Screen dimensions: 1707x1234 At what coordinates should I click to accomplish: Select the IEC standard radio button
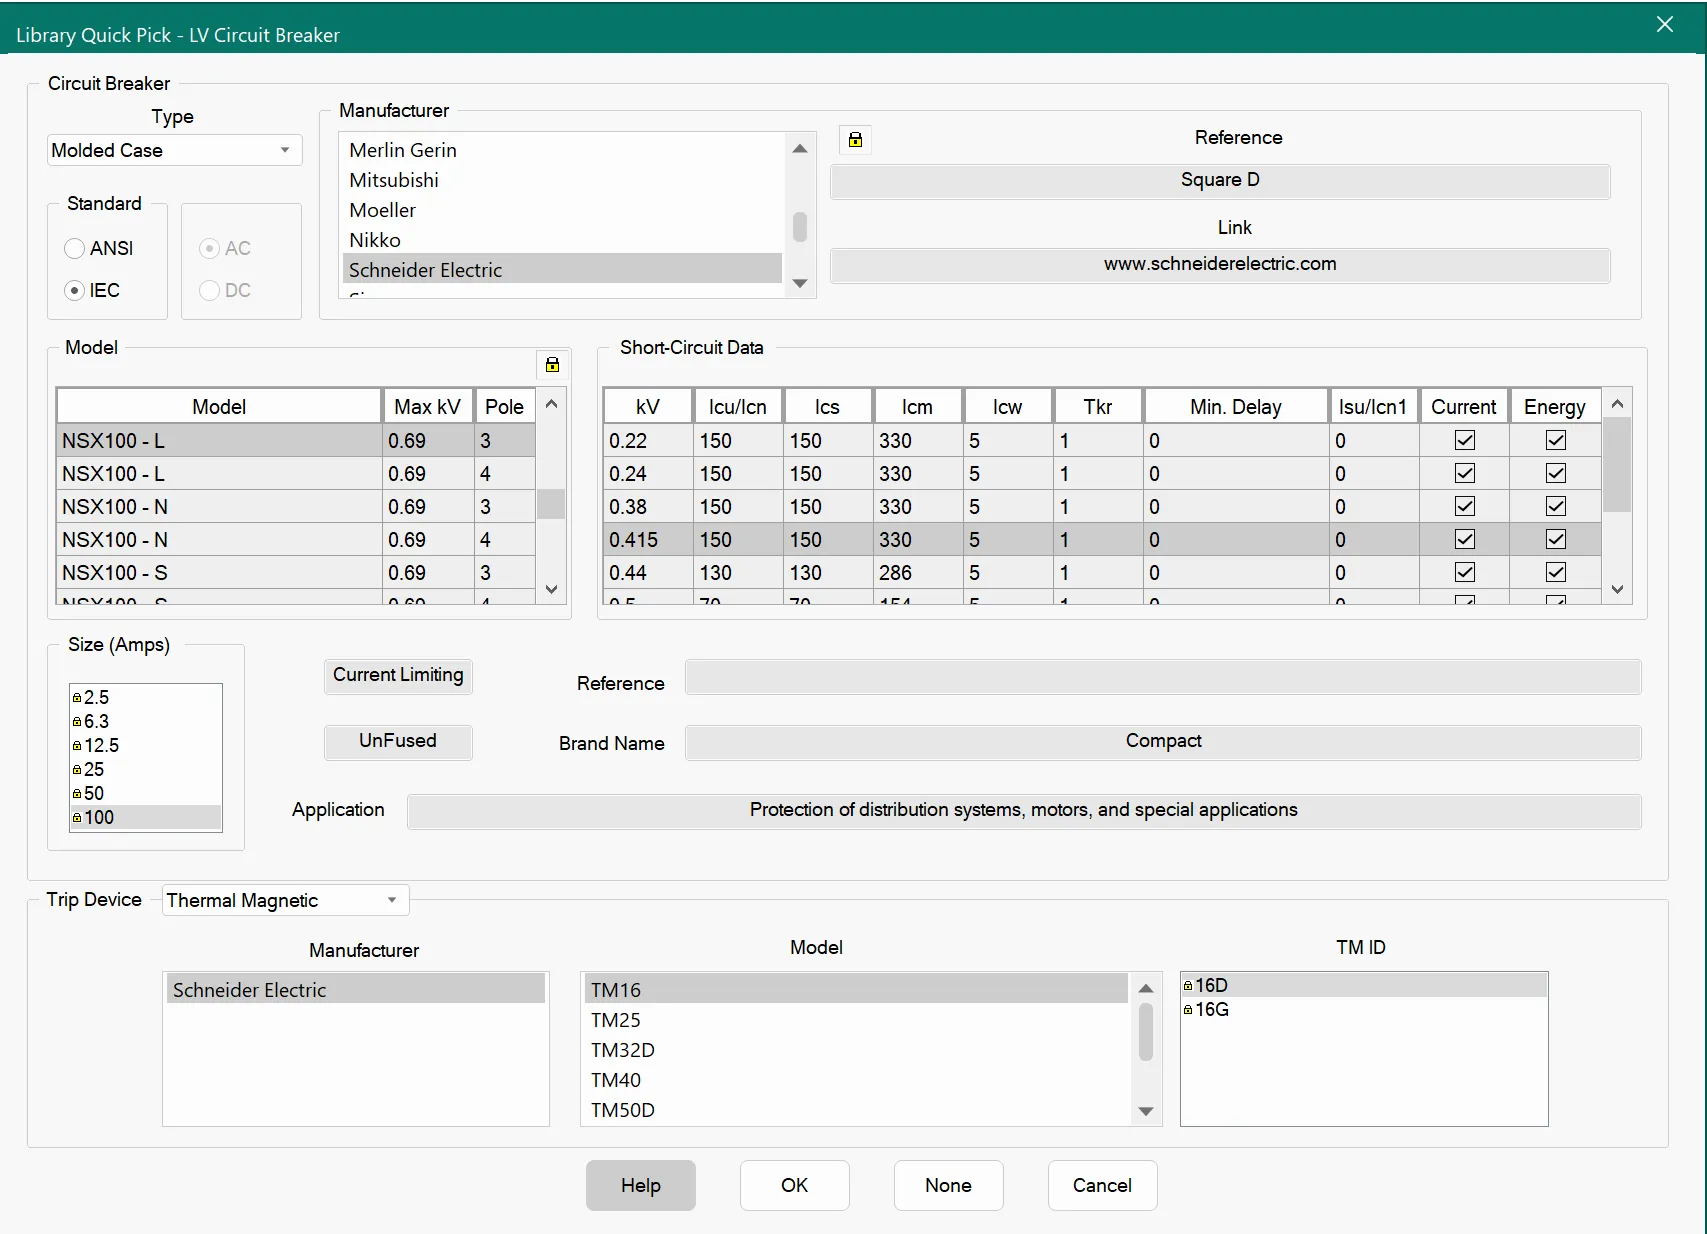[x=75, y=290]
